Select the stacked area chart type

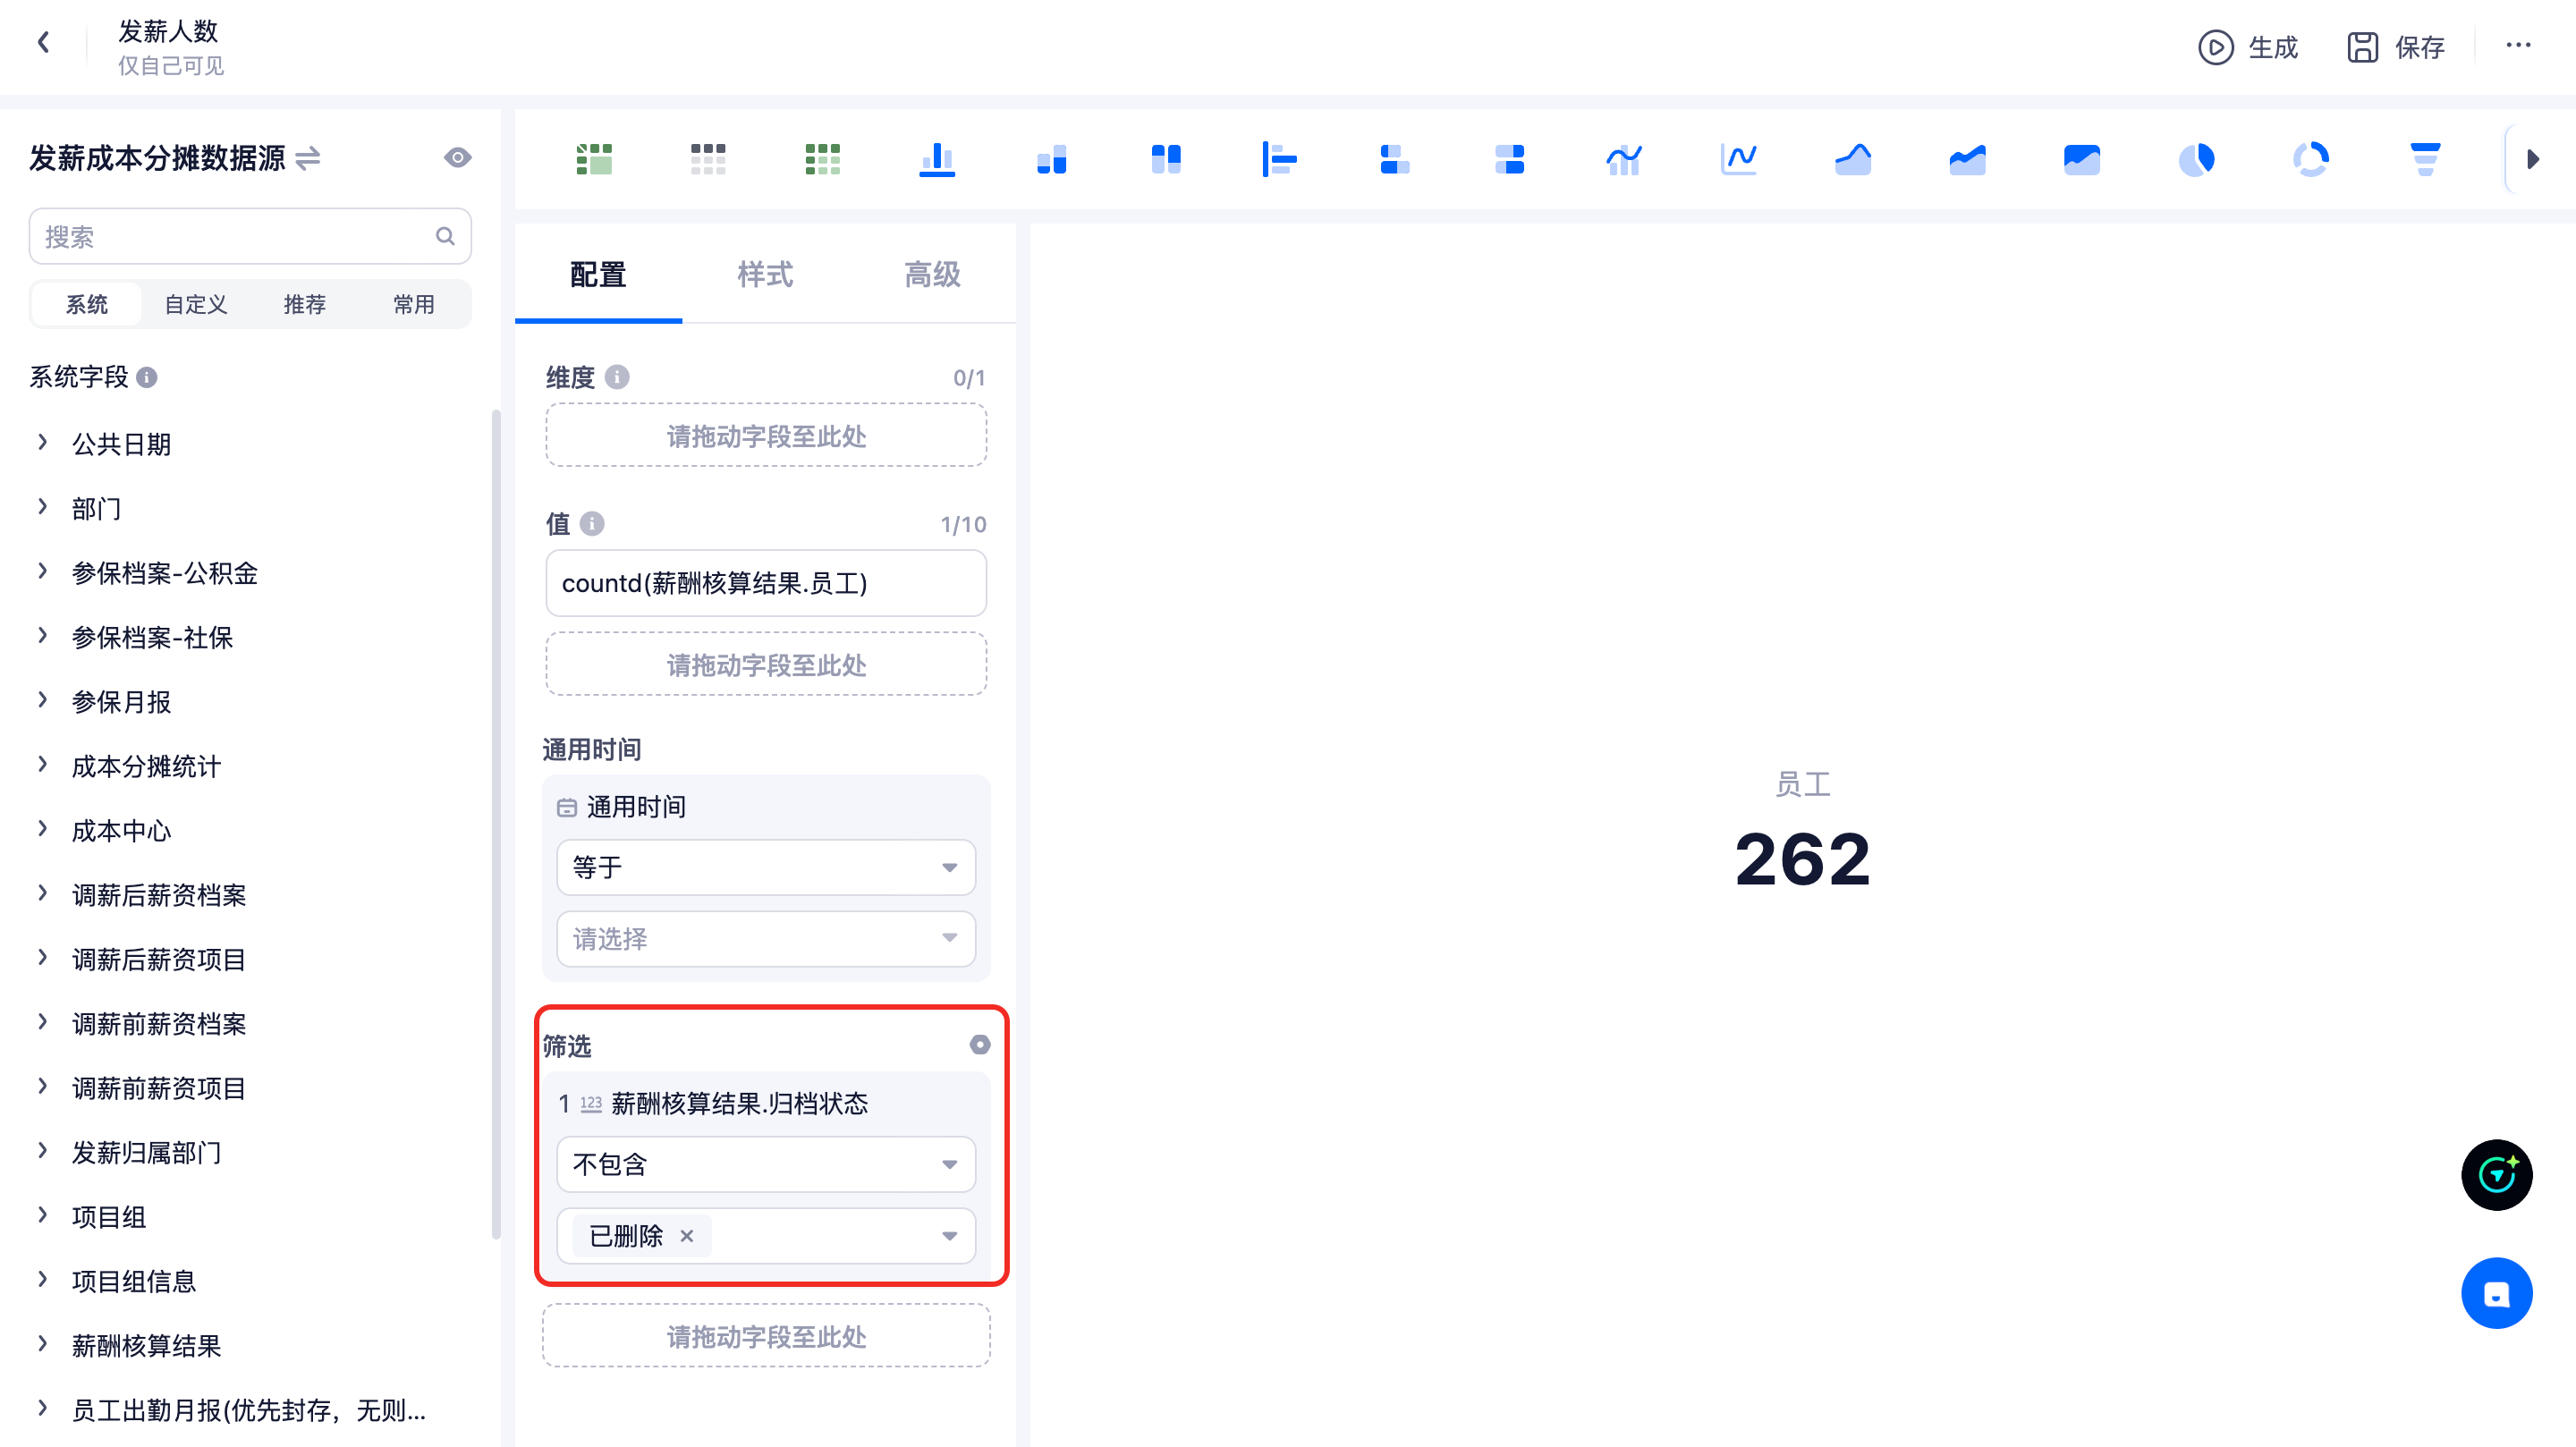coord(1968,159)
